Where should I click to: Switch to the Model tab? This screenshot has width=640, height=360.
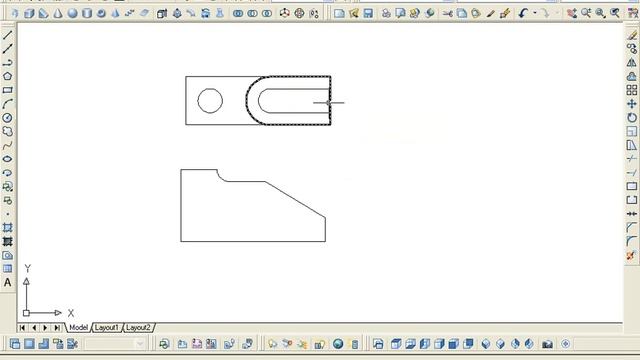(78, 327)
